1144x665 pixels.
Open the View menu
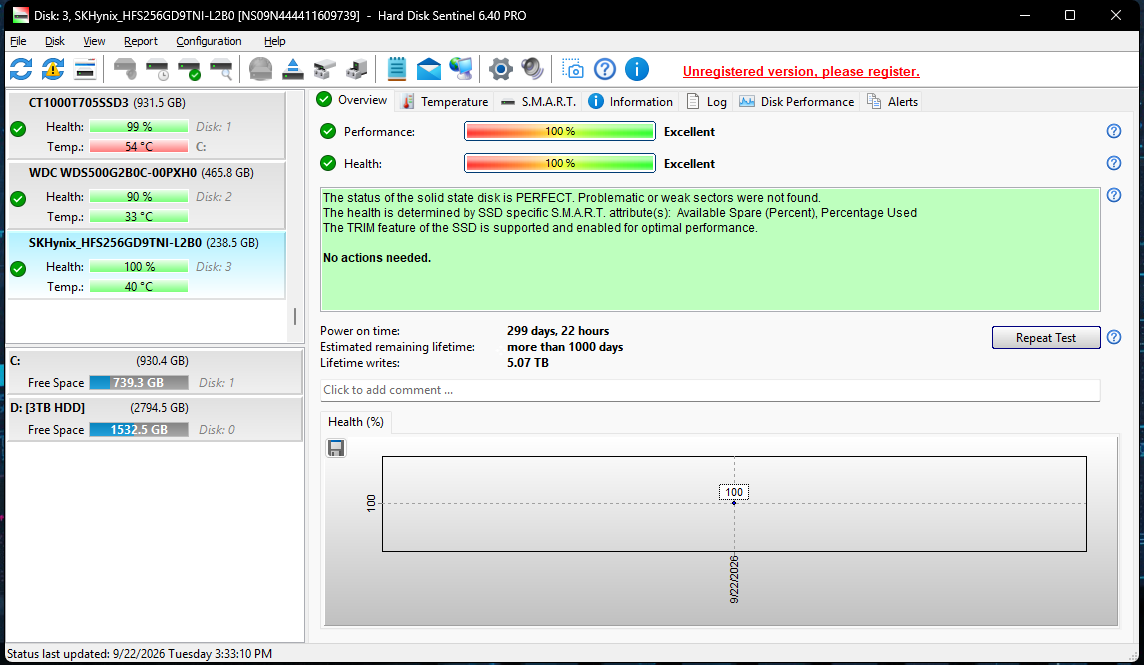[94, 41]
